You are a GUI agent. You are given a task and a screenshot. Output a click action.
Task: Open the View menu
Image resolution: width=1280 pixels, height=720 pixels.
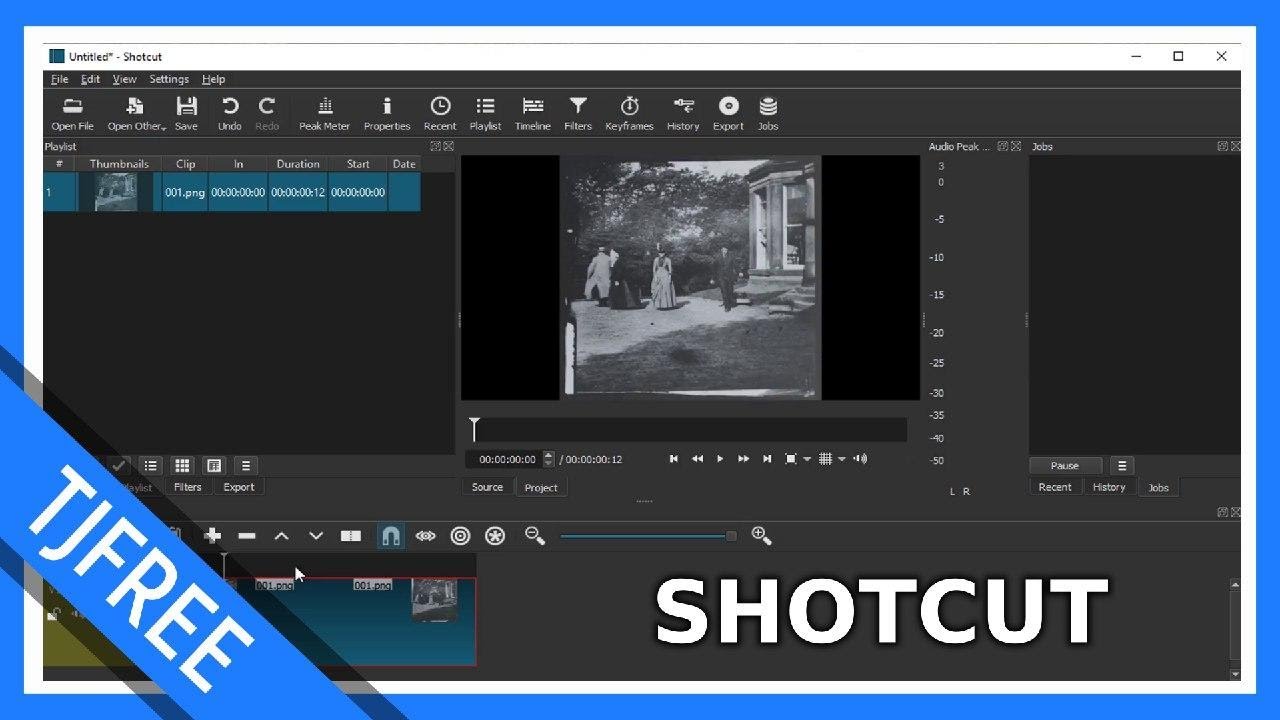[125, 79]
